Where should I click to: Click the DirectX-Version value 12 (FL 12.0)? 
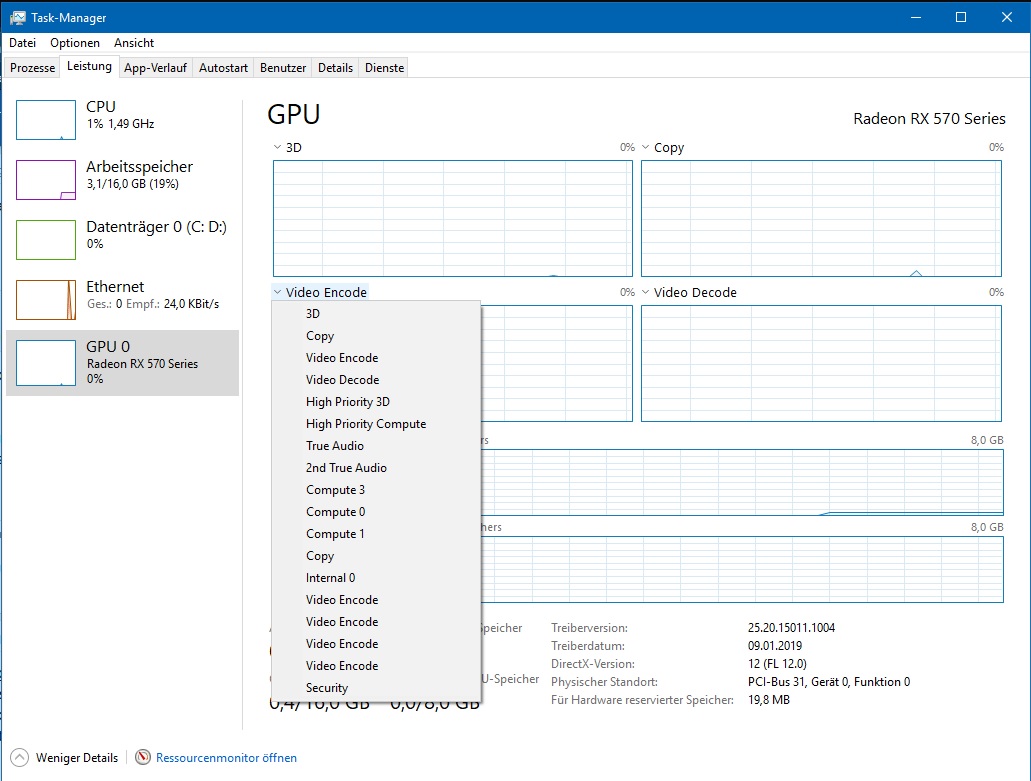pos(777,664)
